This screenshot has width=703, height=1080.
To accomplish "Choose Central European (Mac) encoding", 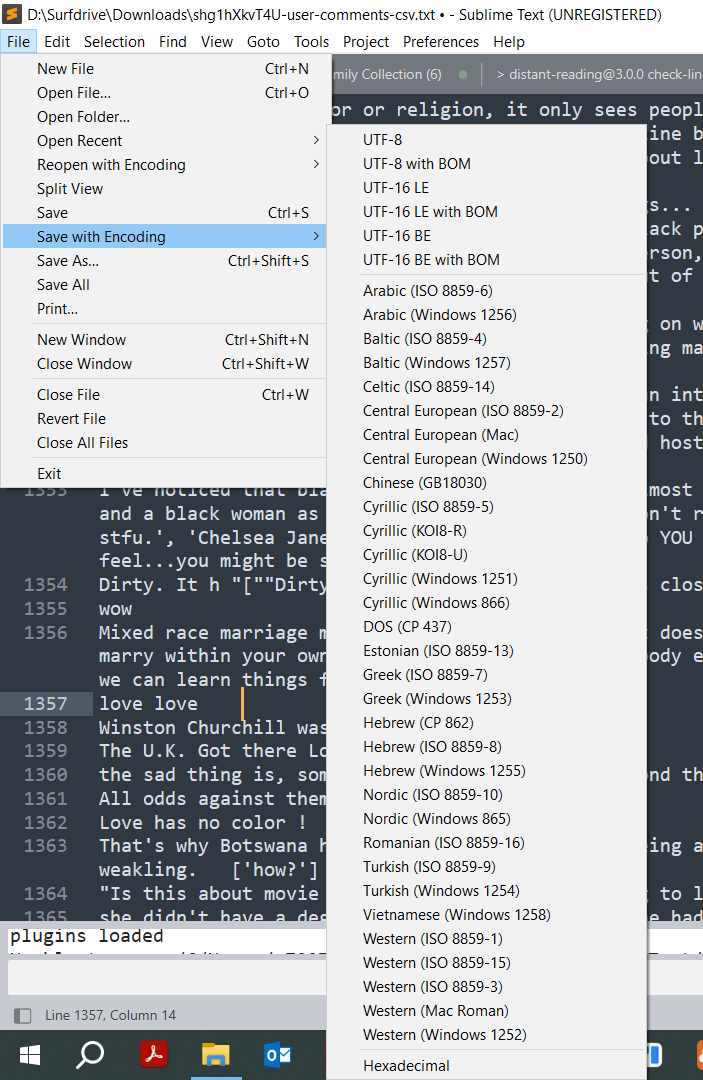I will (487, 435).
